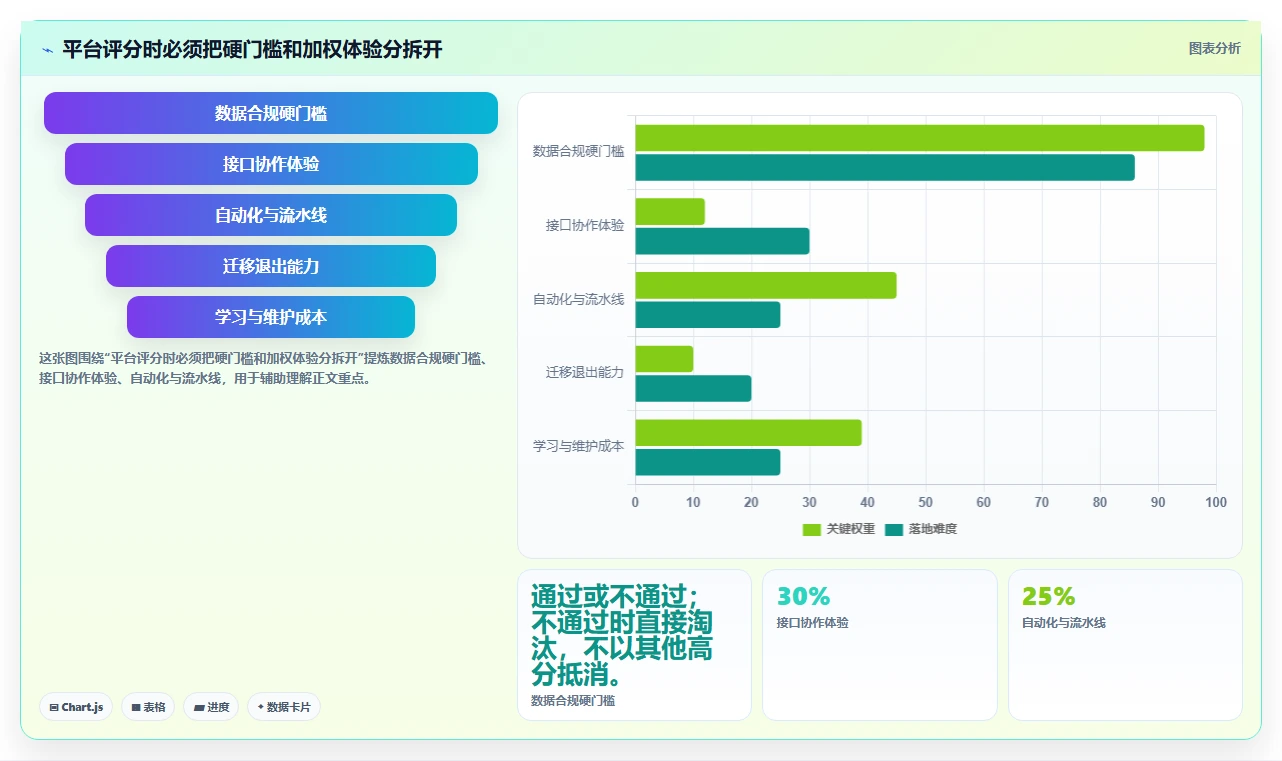Toggle the 关键权重 legend swatch
This screenshot has width=1282, height=761.
click(812, 529)
